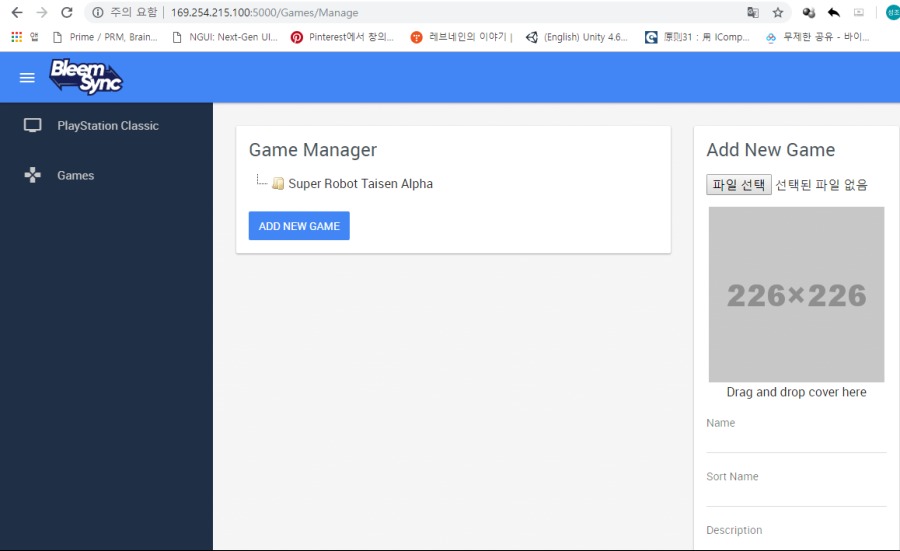This screenshot has width=900, height=551.
Task: Click the site info icon in the address bar
Action: (x=98, y=12)
